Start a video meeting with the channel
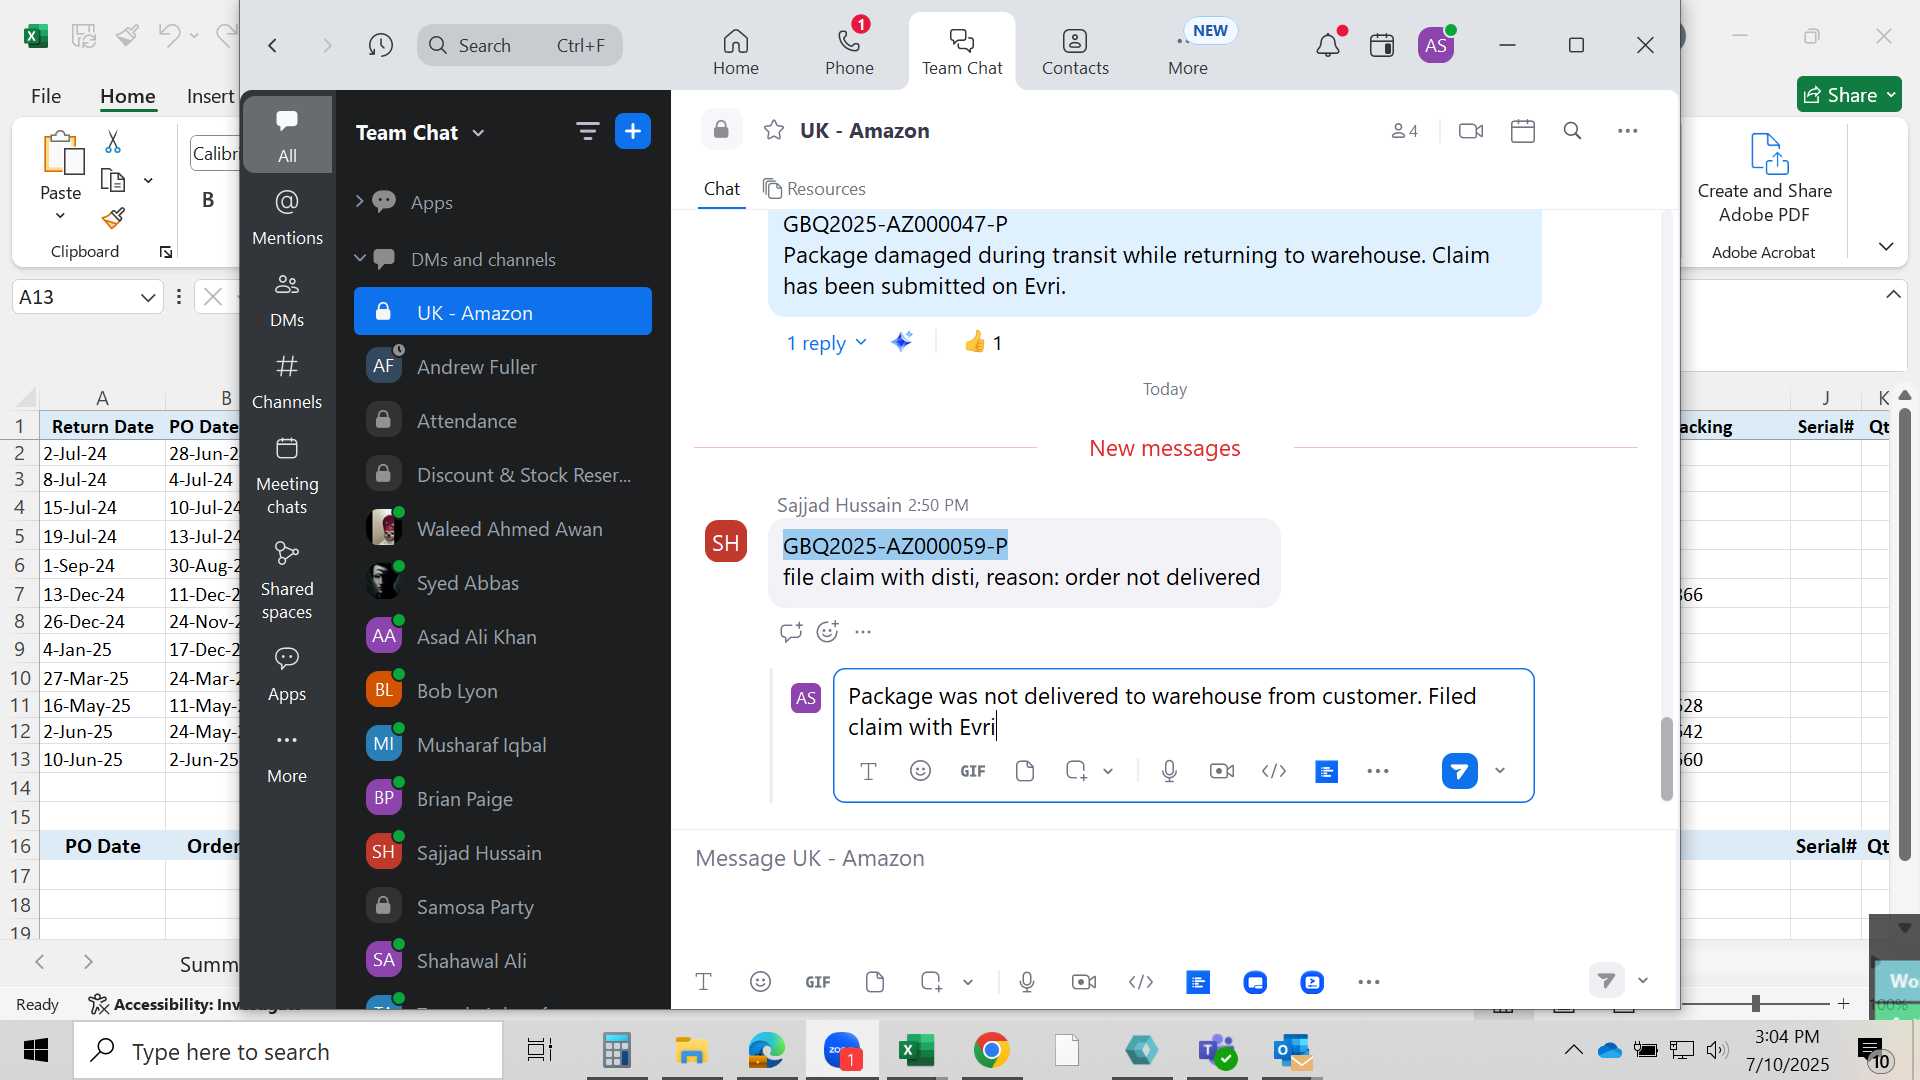The width and height of the screenshot is (1920, 1080). coord(1470,131)
